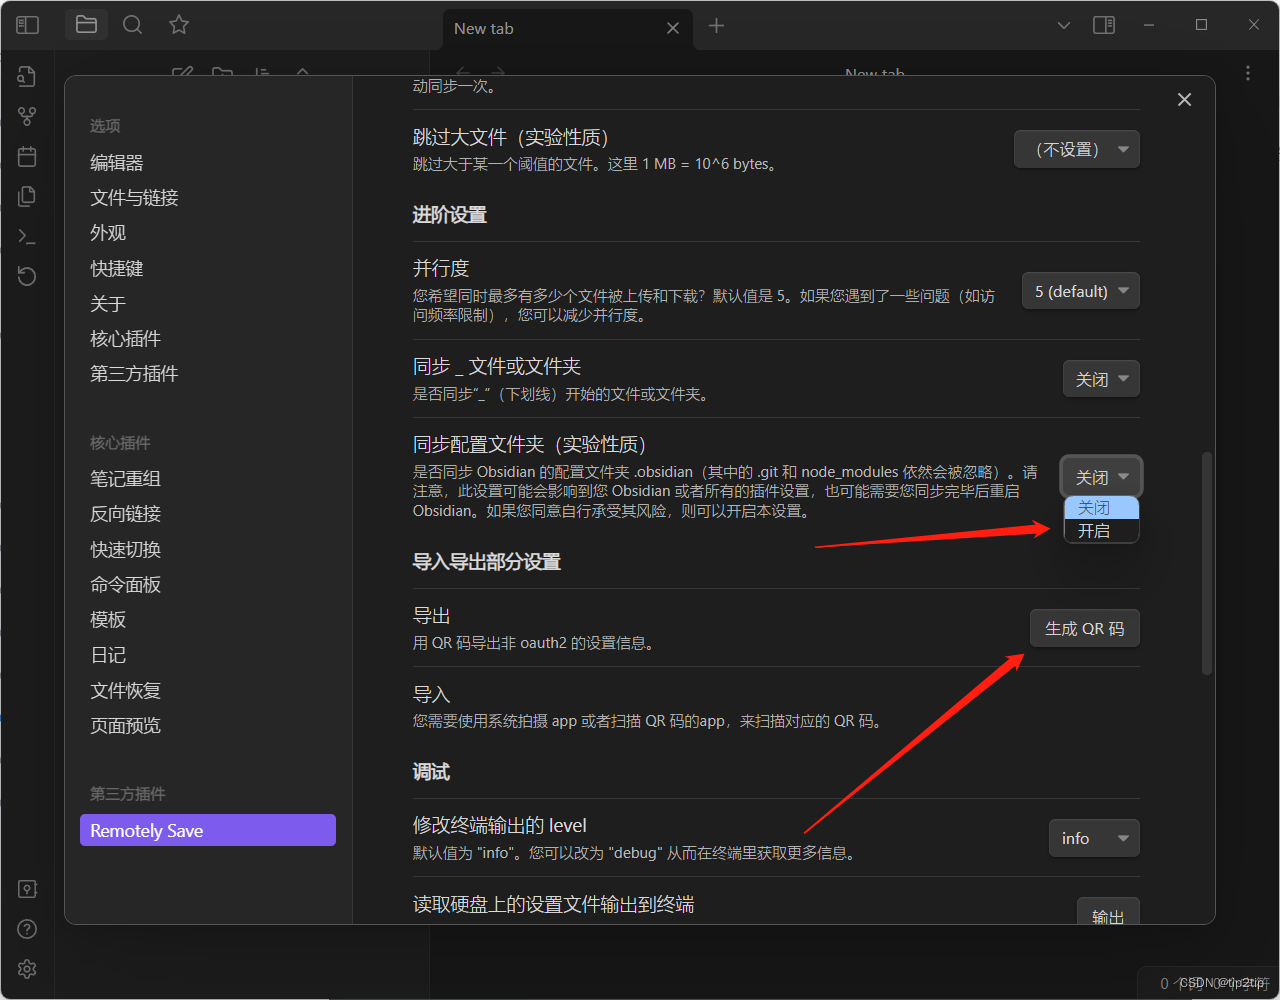
Task: Close the settings dialog with X
Action: click(x=1184, y=100)
